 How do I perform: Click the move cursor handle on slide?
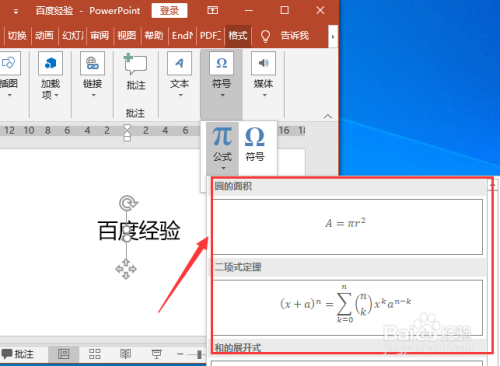point(126,269)
